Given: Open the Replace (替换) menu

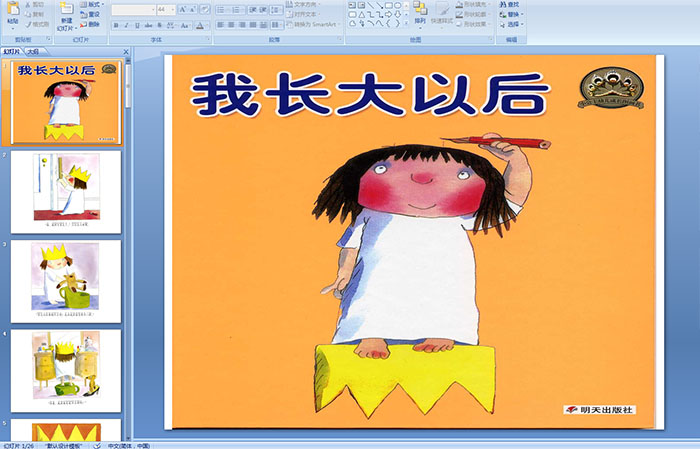Looking at the screenshot, I should pyautogui.click(x=511, y=14).
